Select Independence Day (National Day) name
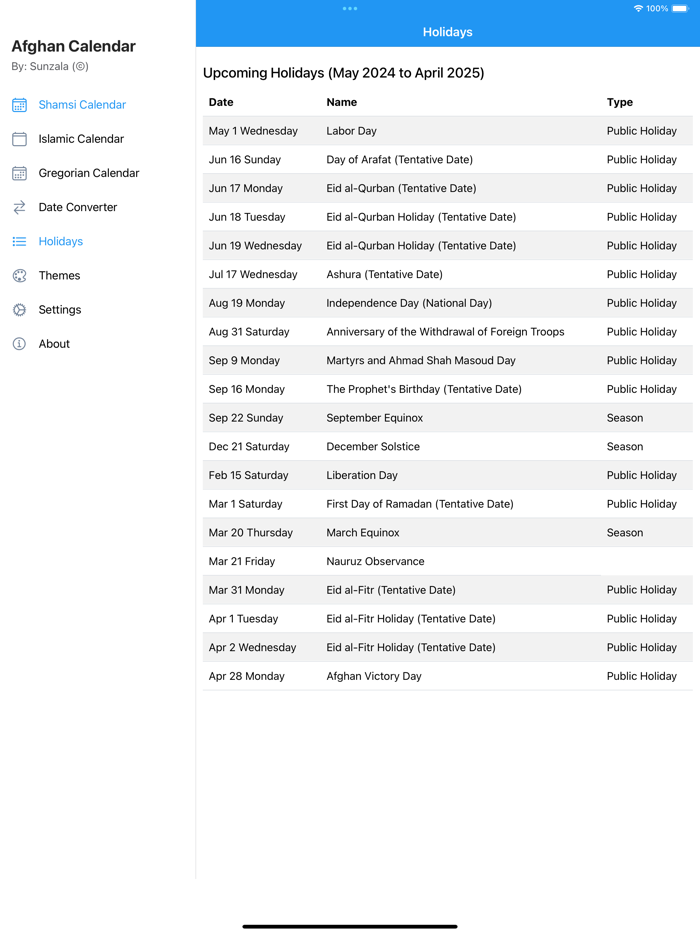Screen dimensions: 700x934 [409, 303]
